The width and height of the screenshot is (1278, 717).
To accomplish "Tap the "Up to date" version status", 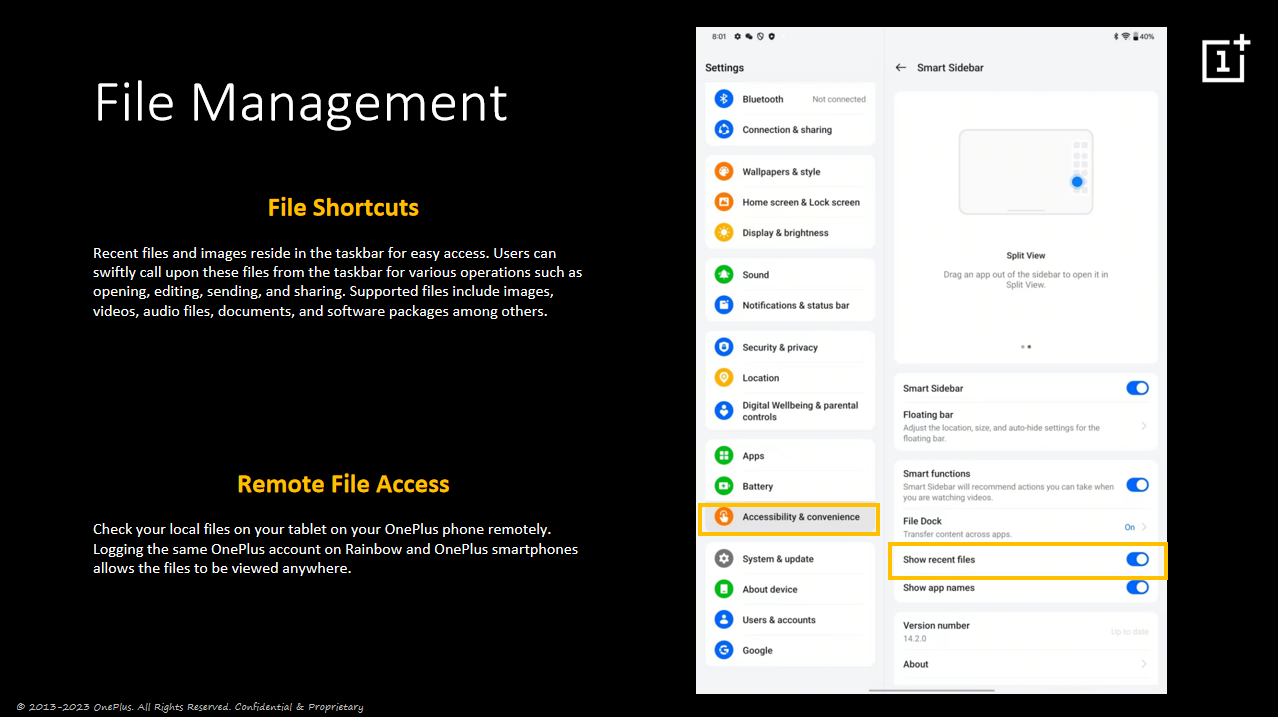I will click(1130, 632).
